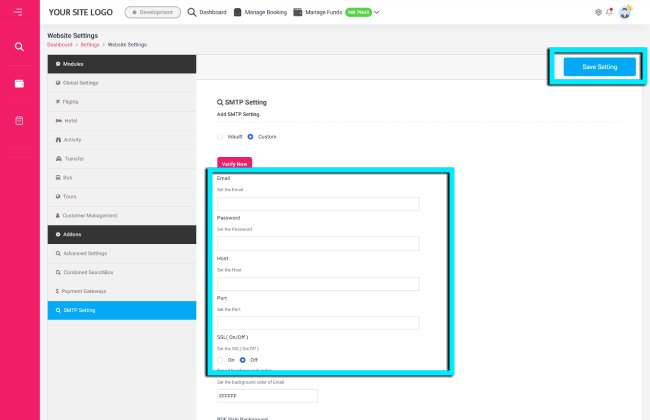Click the settings gear icon in header

coord(599,12)
